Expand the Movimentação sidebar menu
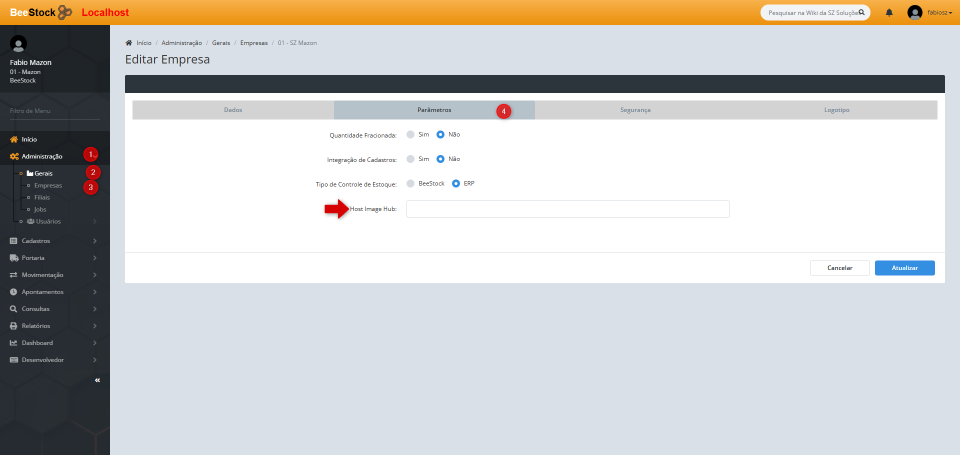 [54, 275]
